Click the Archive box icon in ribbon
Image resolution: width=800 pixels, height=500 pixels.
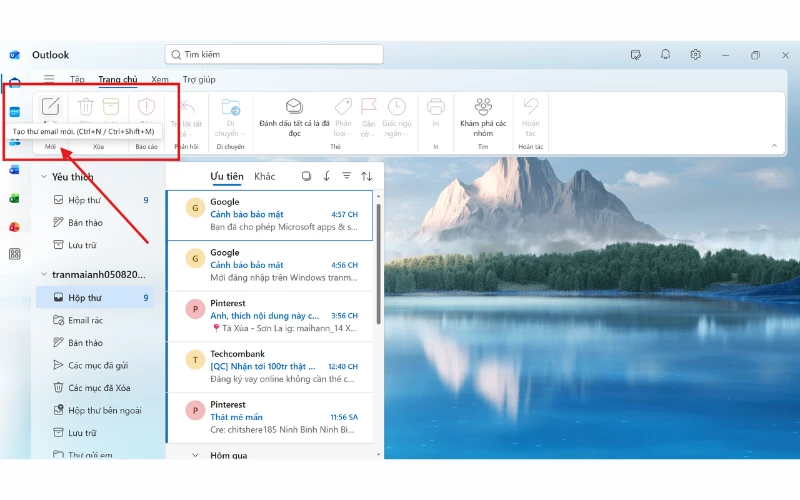coord(111,106)
